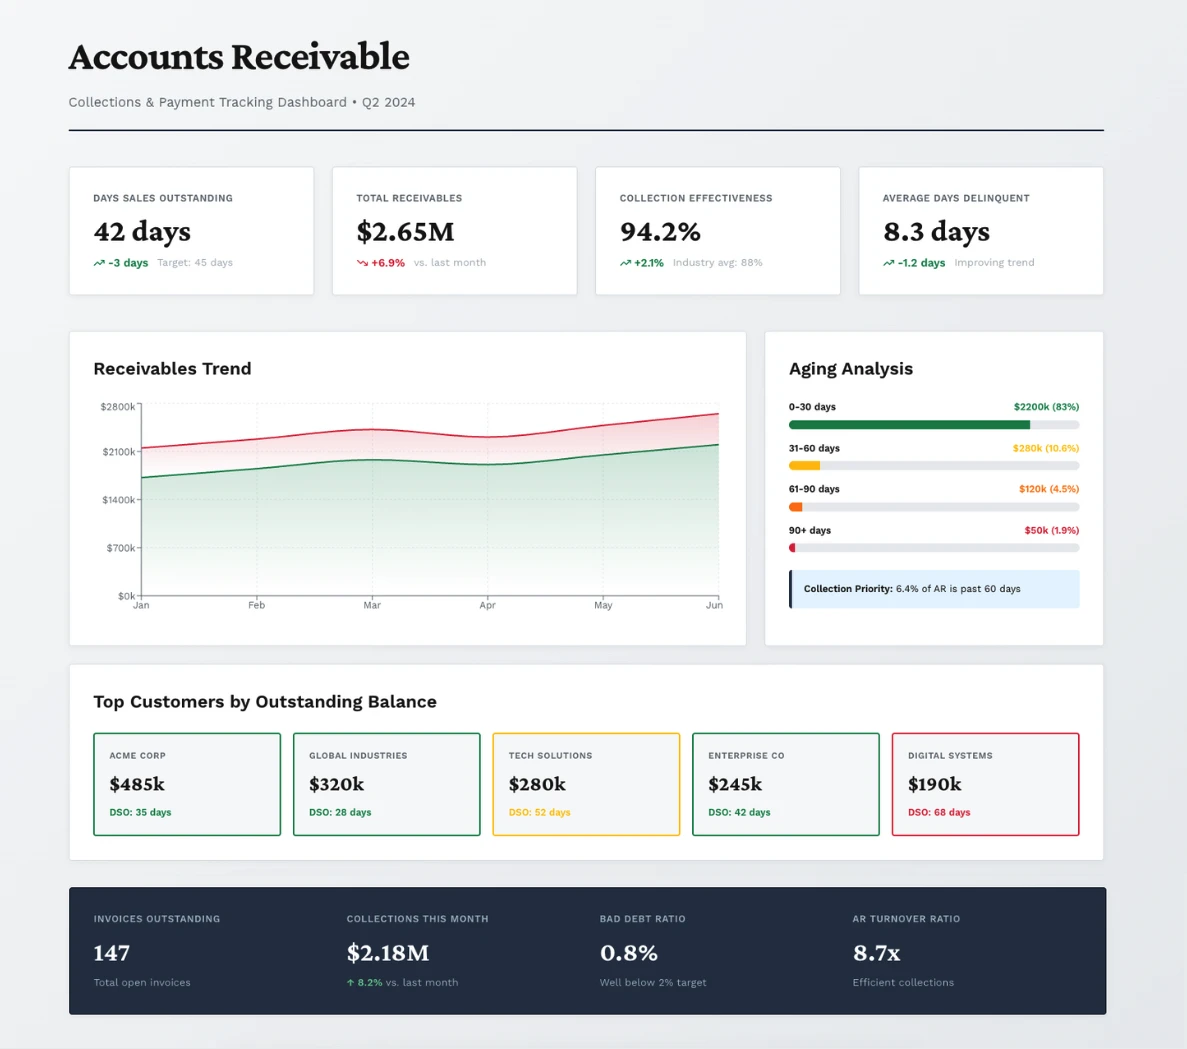Select the Digital Systems overdue card
Screen dimensions: 1187x1049
pyautogui.click(x=985, y=783)
